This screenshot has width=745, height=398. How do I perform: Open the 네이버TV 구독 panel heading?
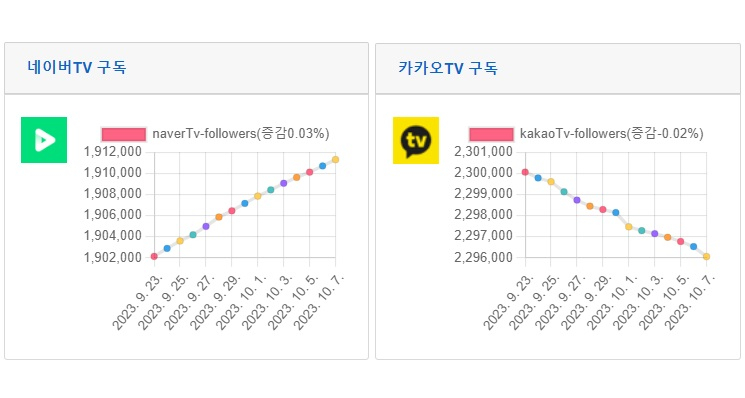(x=76, y=67)
